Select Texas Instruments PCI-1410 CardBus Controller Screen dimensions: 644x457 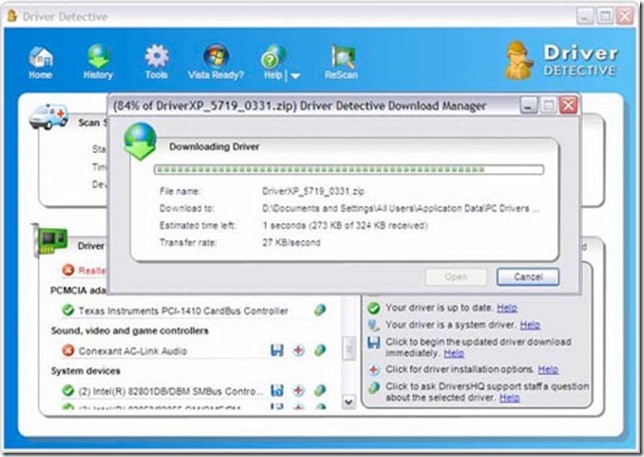182,311
